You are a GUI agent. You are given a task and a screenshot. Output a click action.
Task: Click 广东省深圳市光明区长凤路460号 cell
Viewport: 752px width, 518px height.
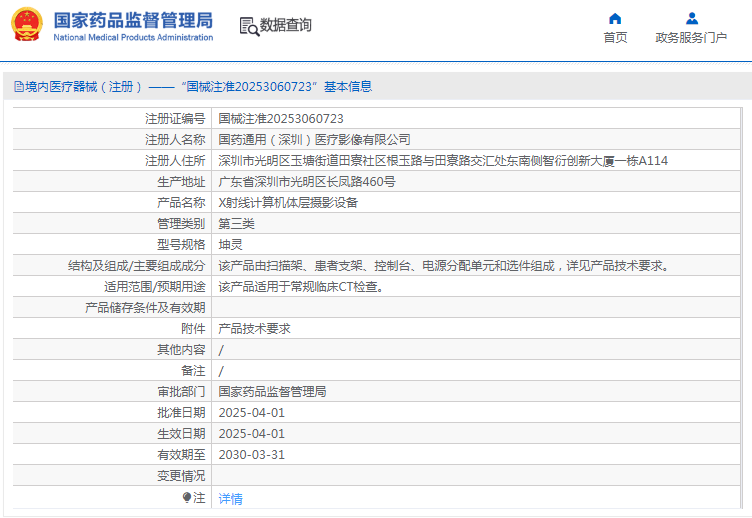point(307,182)
